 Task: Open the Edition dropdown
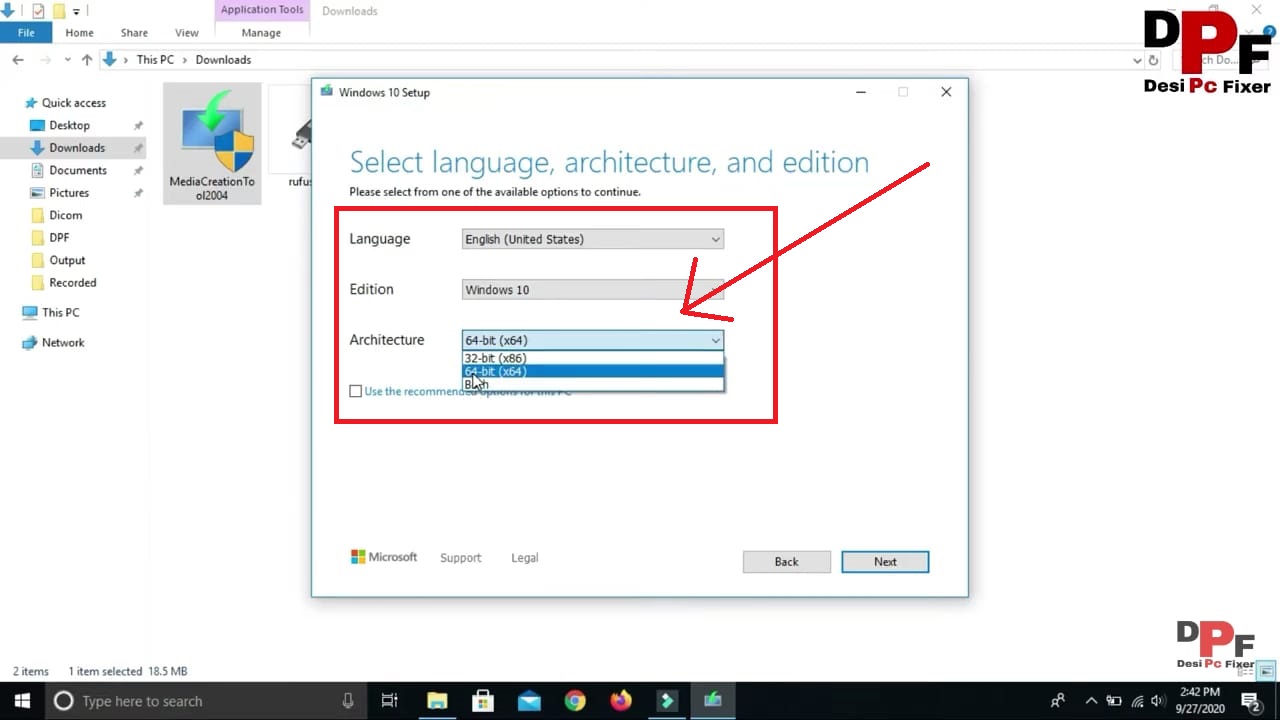(x=592, y=290)
